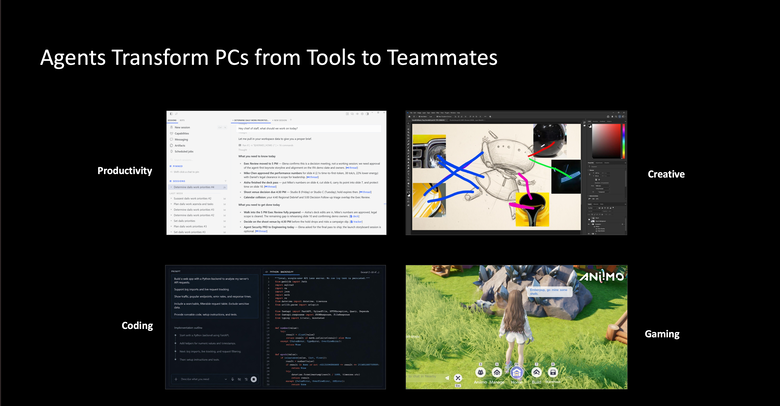The image size is (780, 406).
Task: Open the 'Plan daily work agenda and tasks' session
Action: click(197, 204)
